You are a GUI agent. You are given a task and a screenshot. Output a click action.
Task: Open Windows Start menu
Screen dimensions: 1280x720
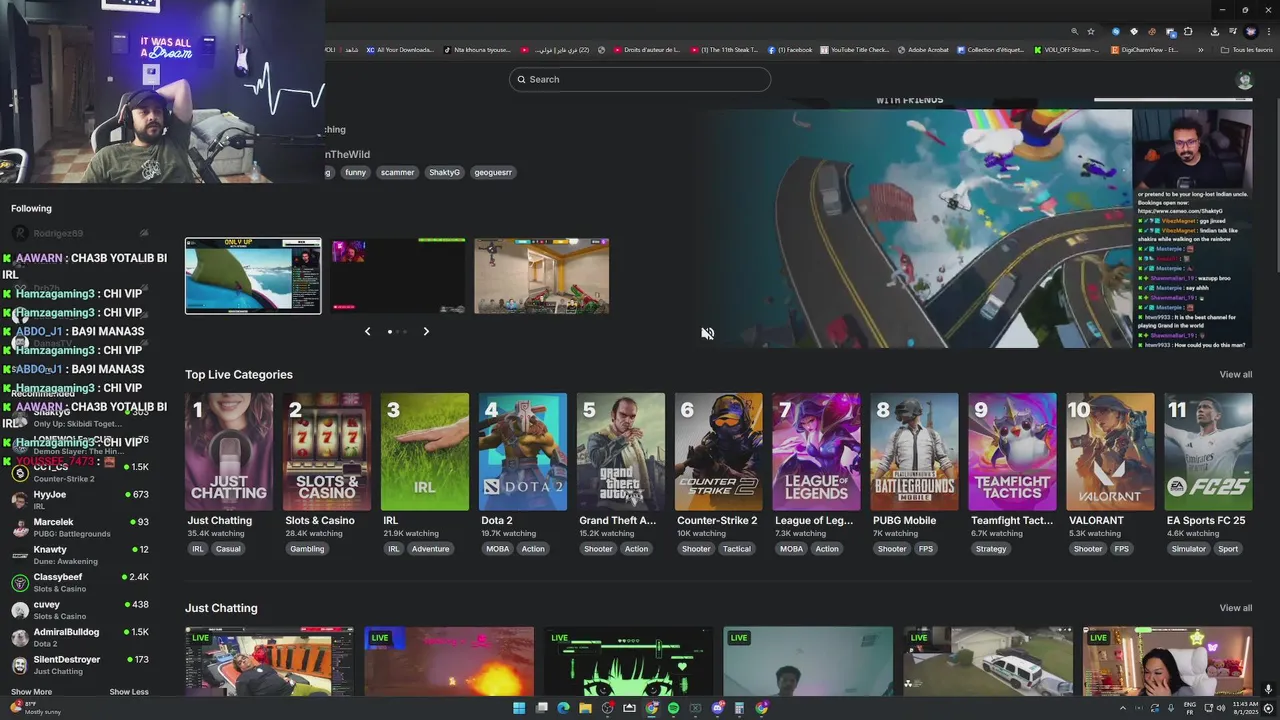(519, 708)
